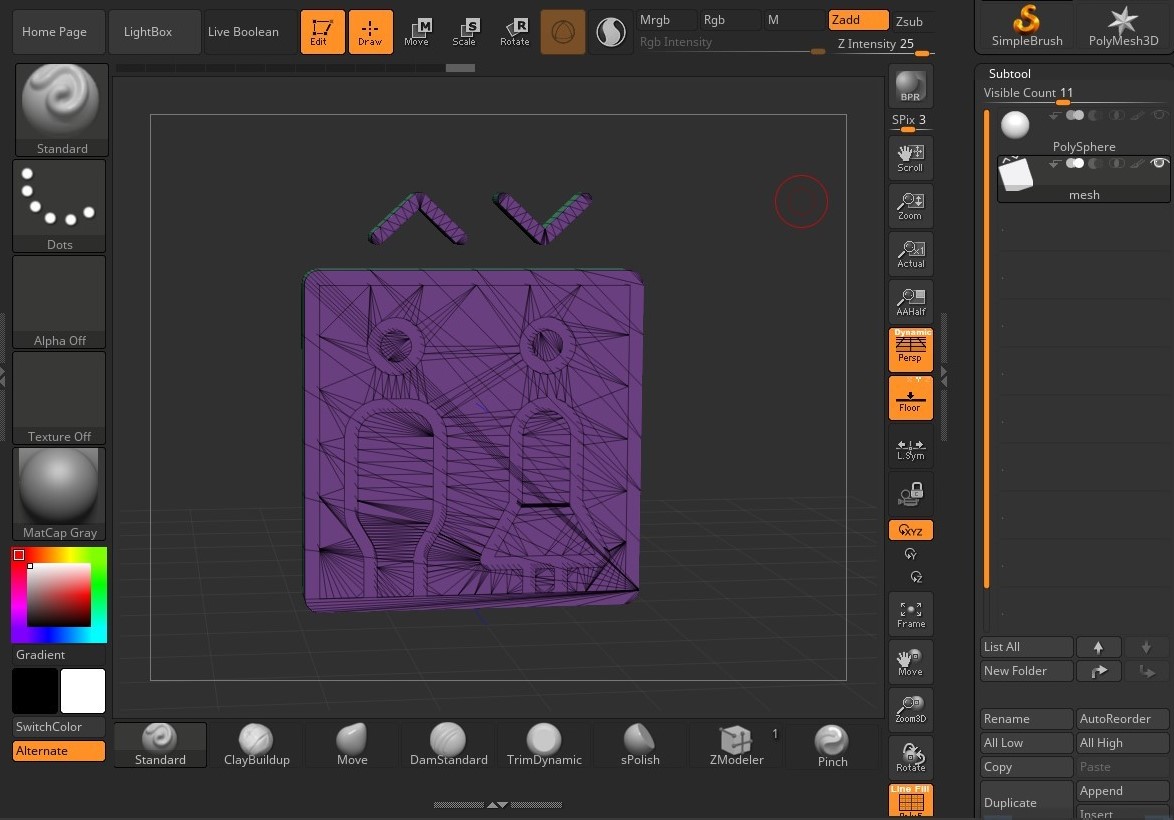
Task: Enable M material channel
Action: [x=793, y=20]
